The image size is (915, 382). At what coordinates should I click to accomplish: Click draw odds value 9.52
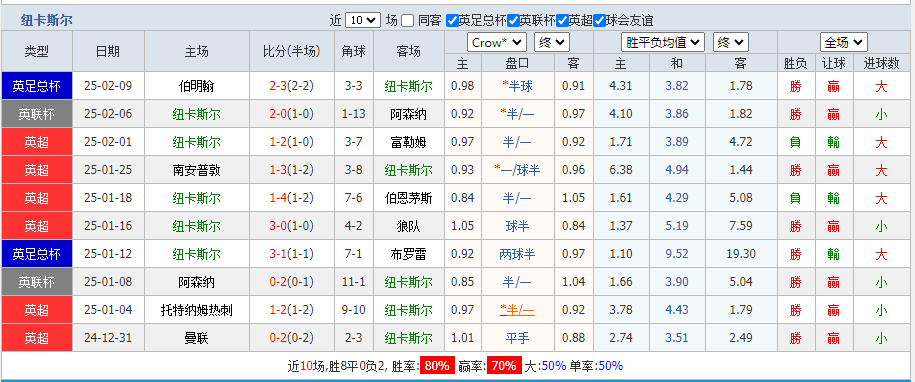coord(677,254)
